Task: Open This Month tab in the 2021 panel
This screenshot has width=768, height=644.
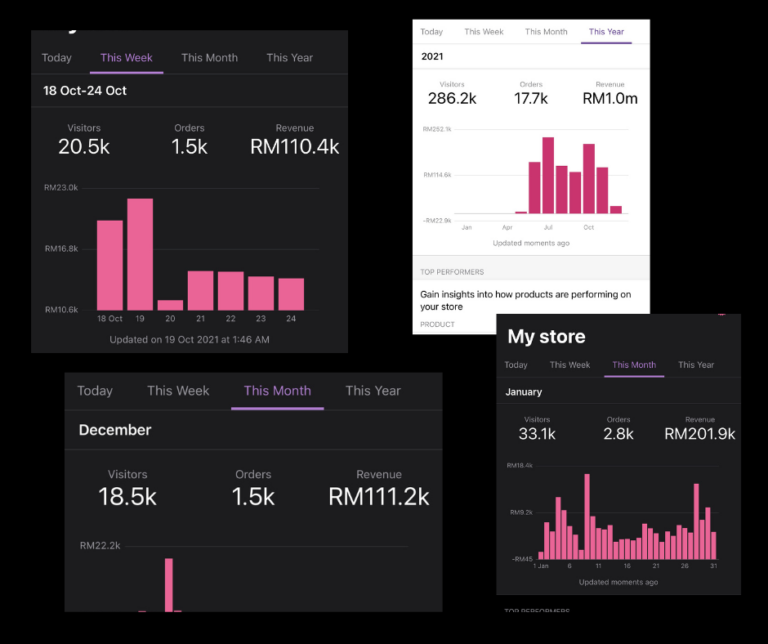Action: [x=546, y=32]
